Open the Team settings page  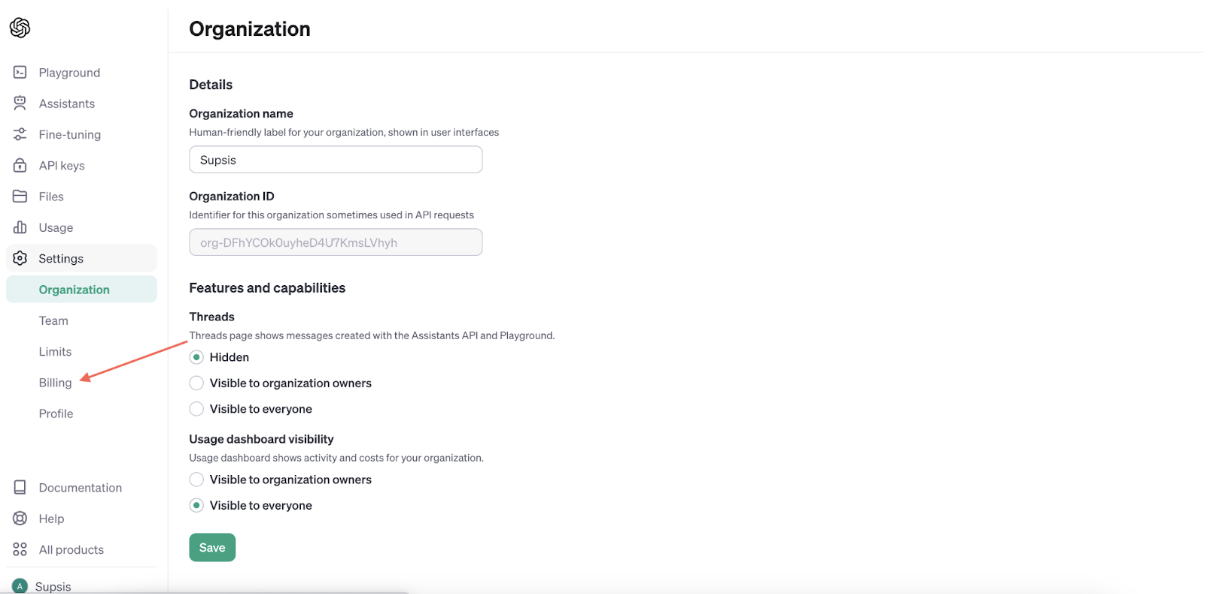pyautogui.click(x=54, y=320)
